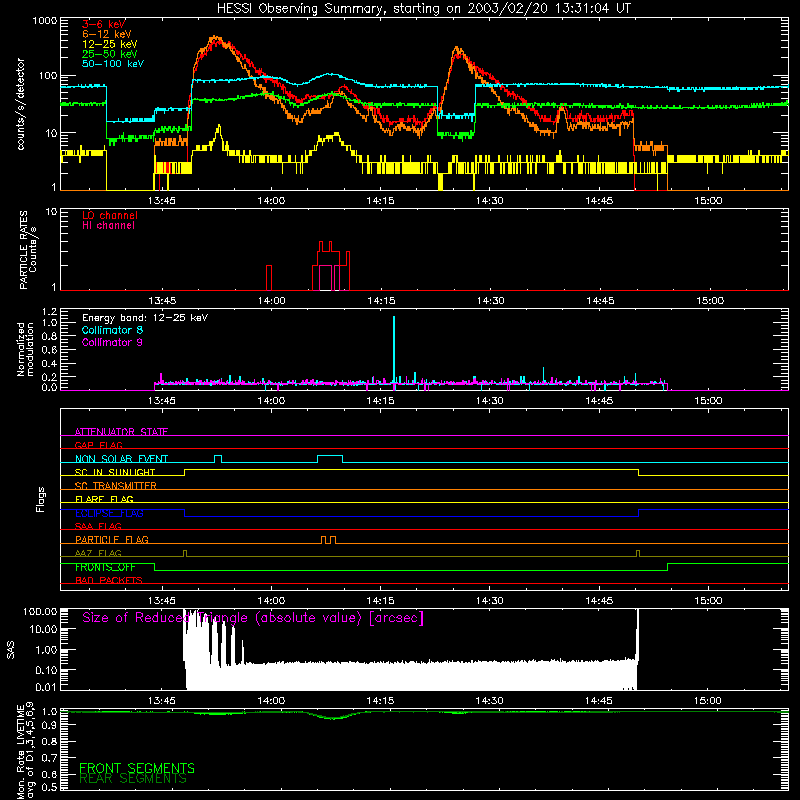Select the 'HI channel' legend label
This screenshot has width=800, height=800.
click(x=108, y=226)
